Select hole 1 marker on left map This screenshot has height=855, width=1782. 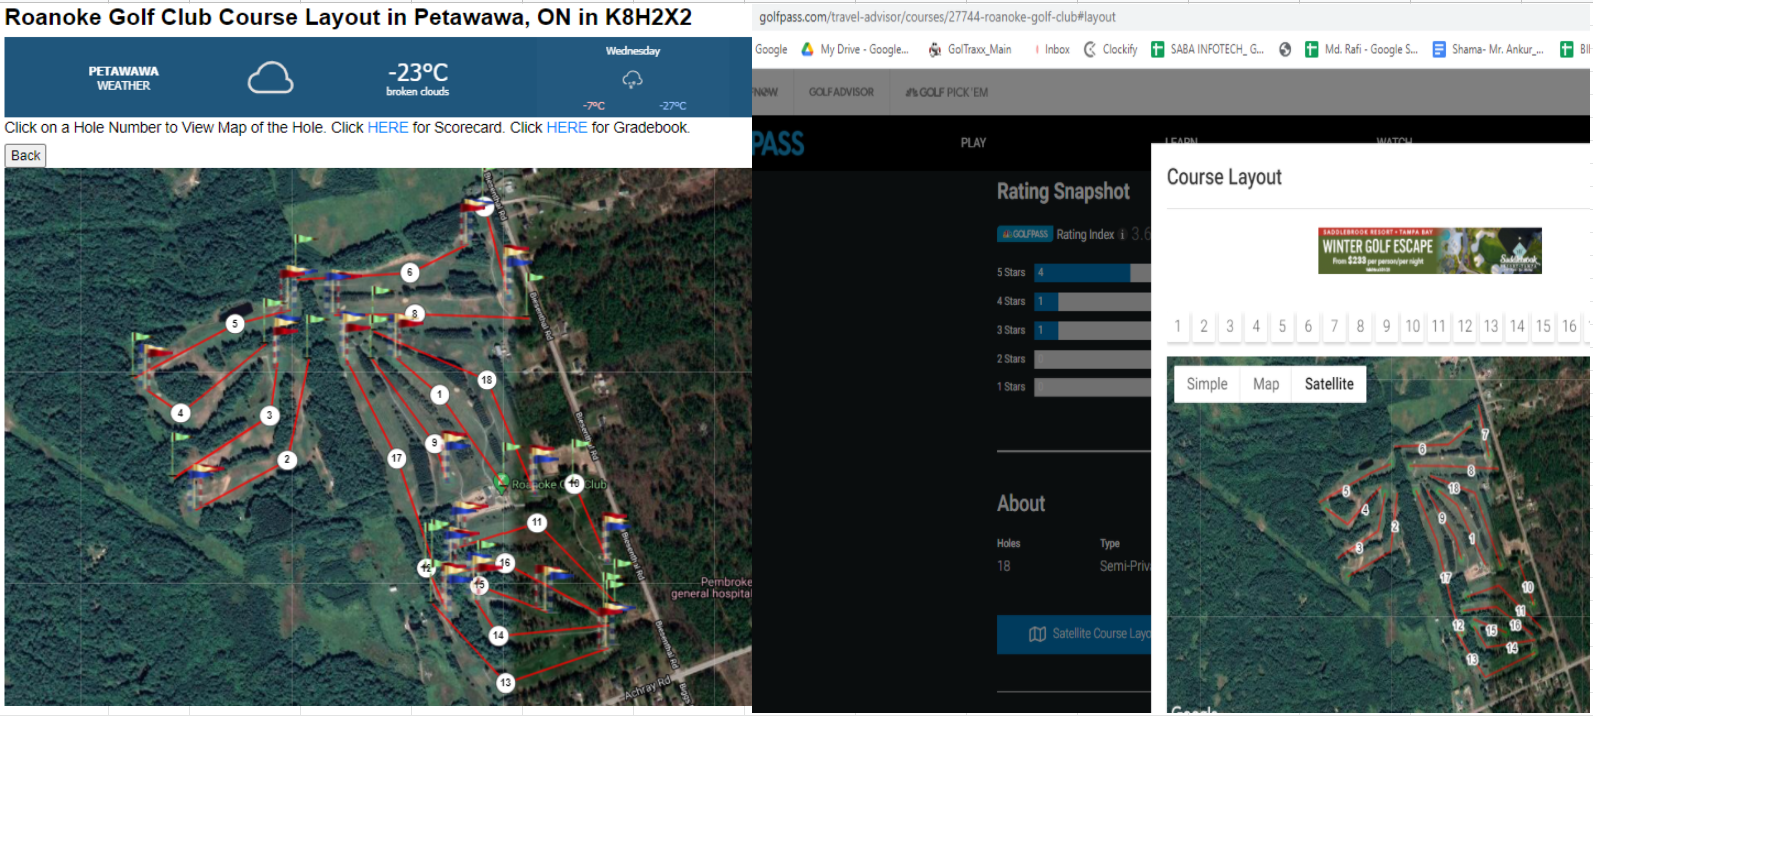pos(439,395)
